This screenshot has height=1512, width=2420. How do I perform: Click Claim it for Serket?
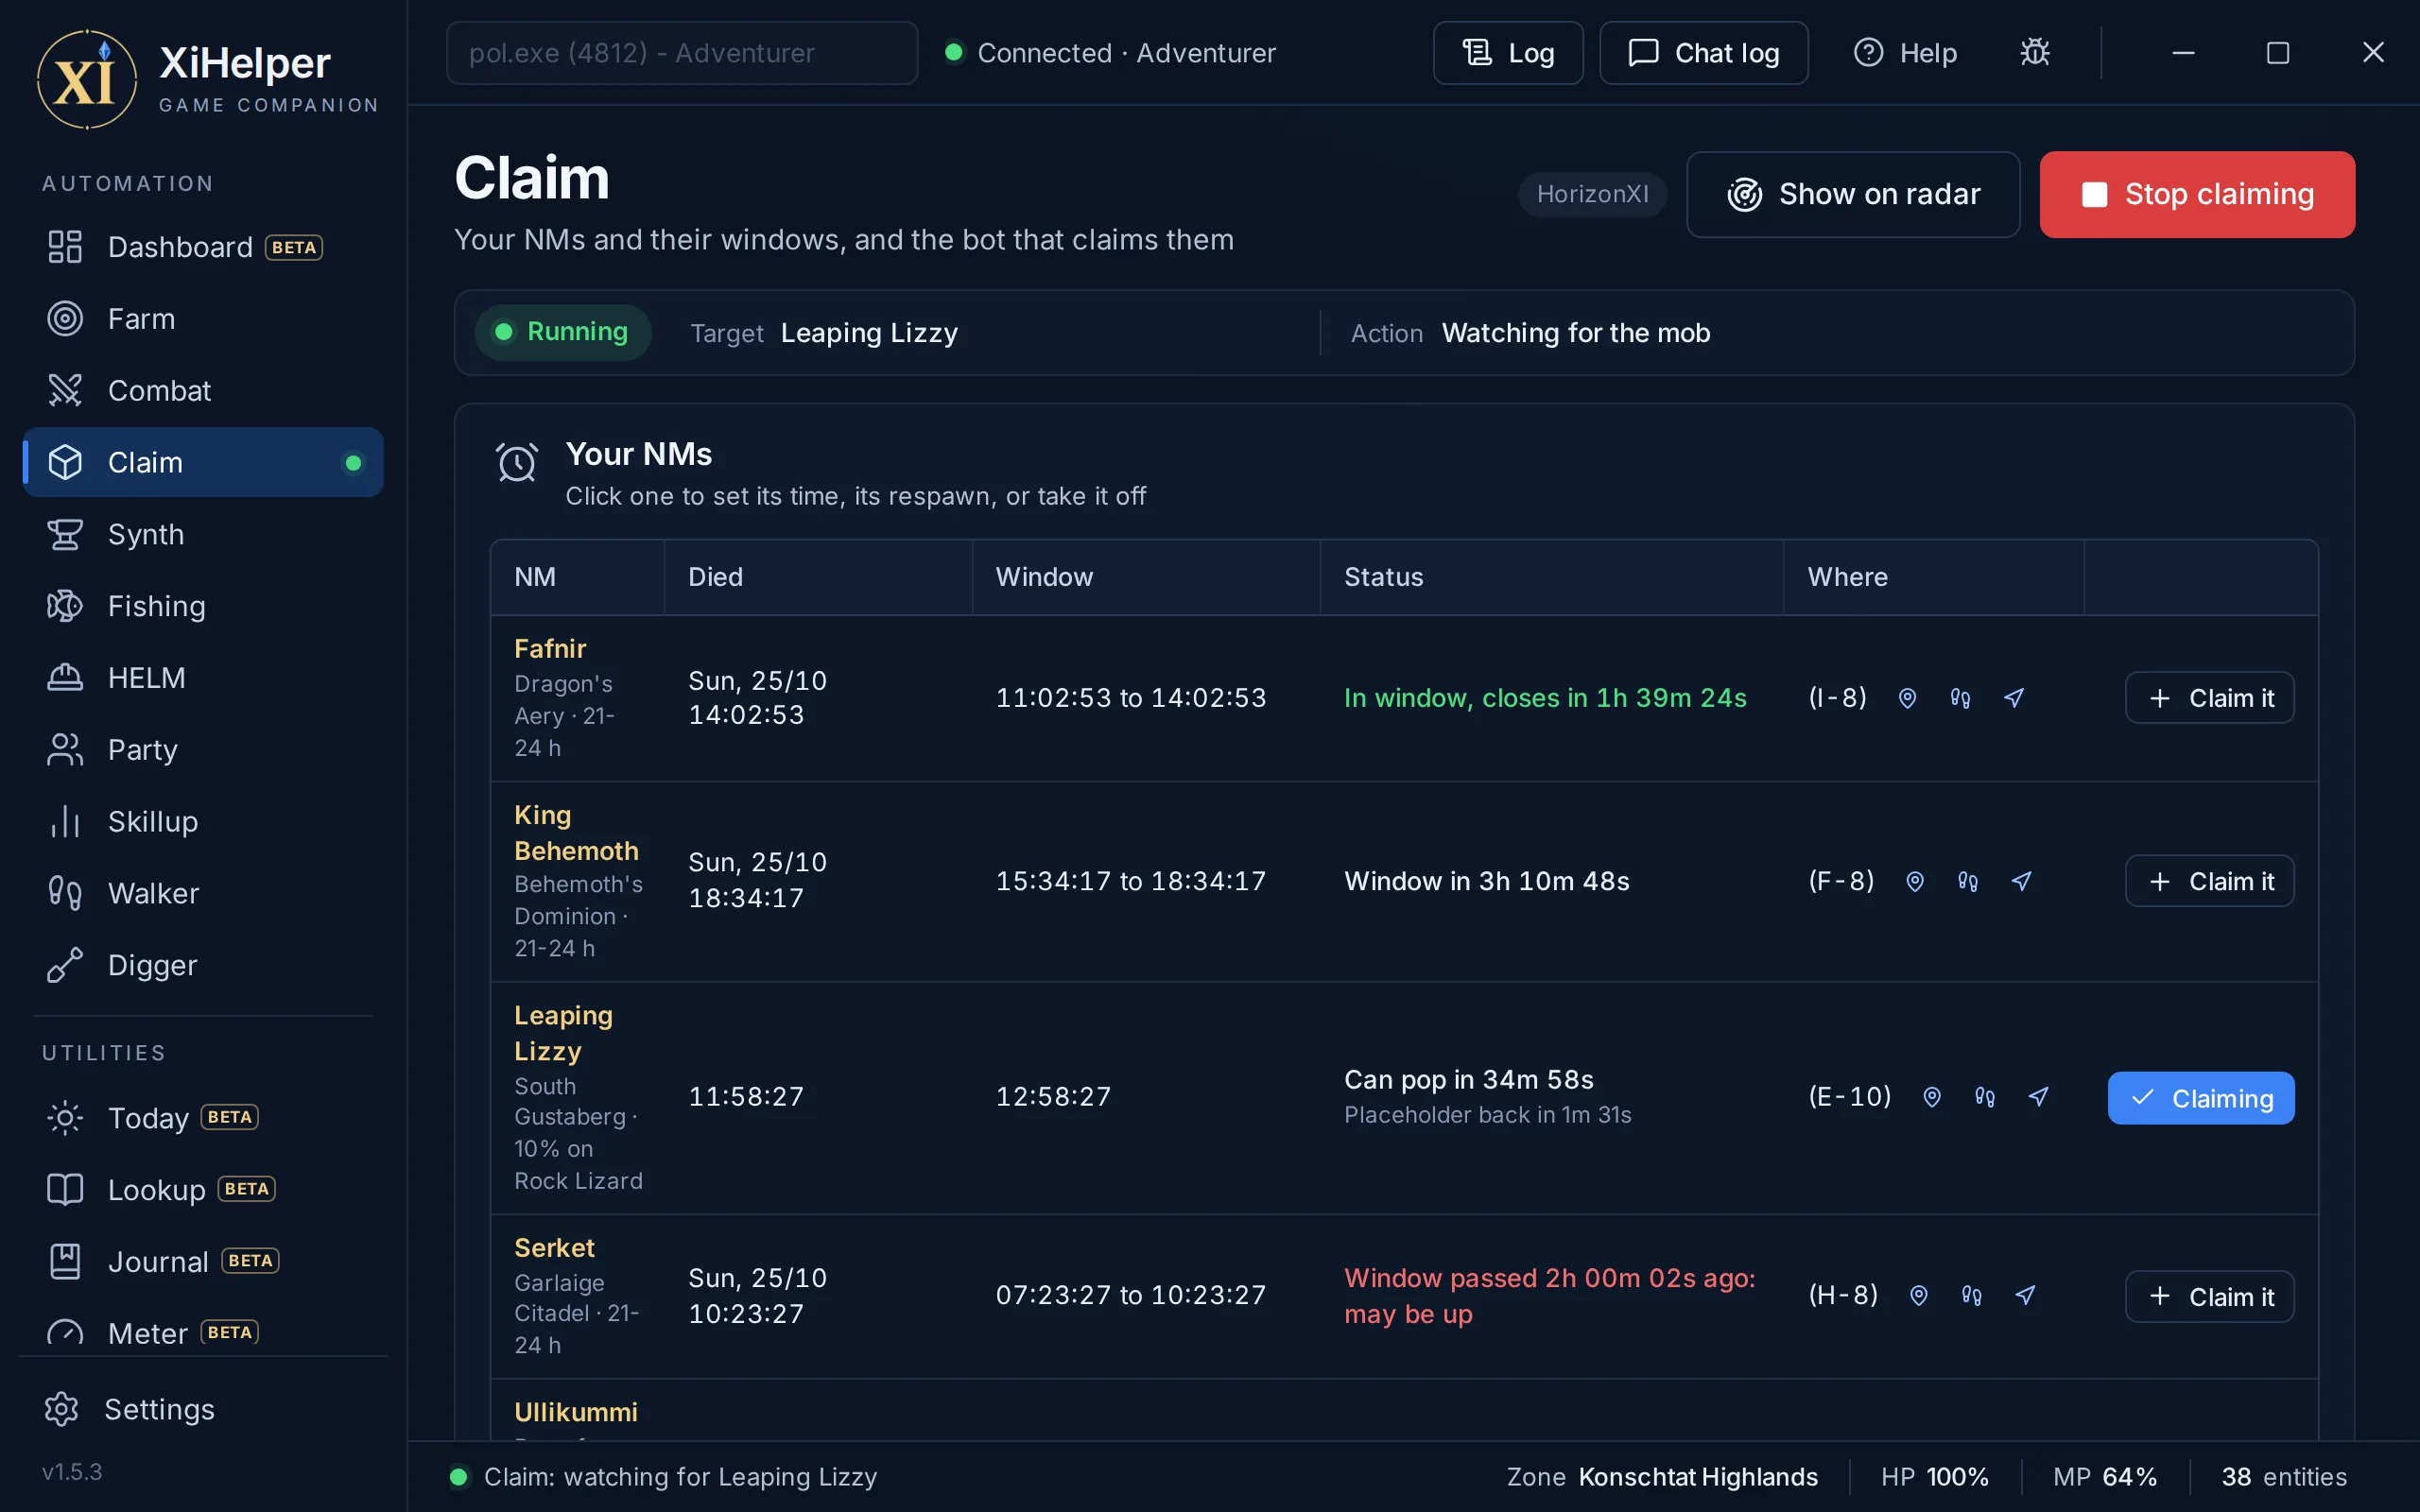(x=2209, y=1296)
